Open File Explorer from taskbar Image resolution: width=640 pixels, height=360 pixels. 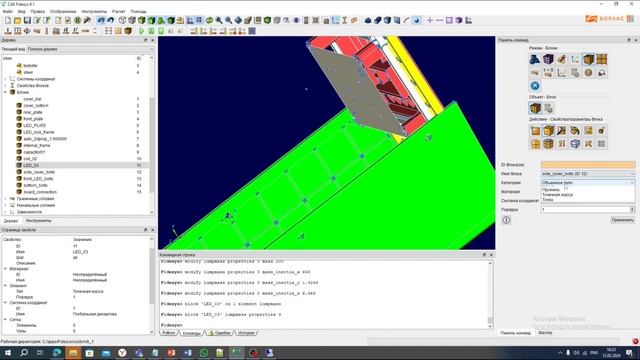tap(73, 353)
